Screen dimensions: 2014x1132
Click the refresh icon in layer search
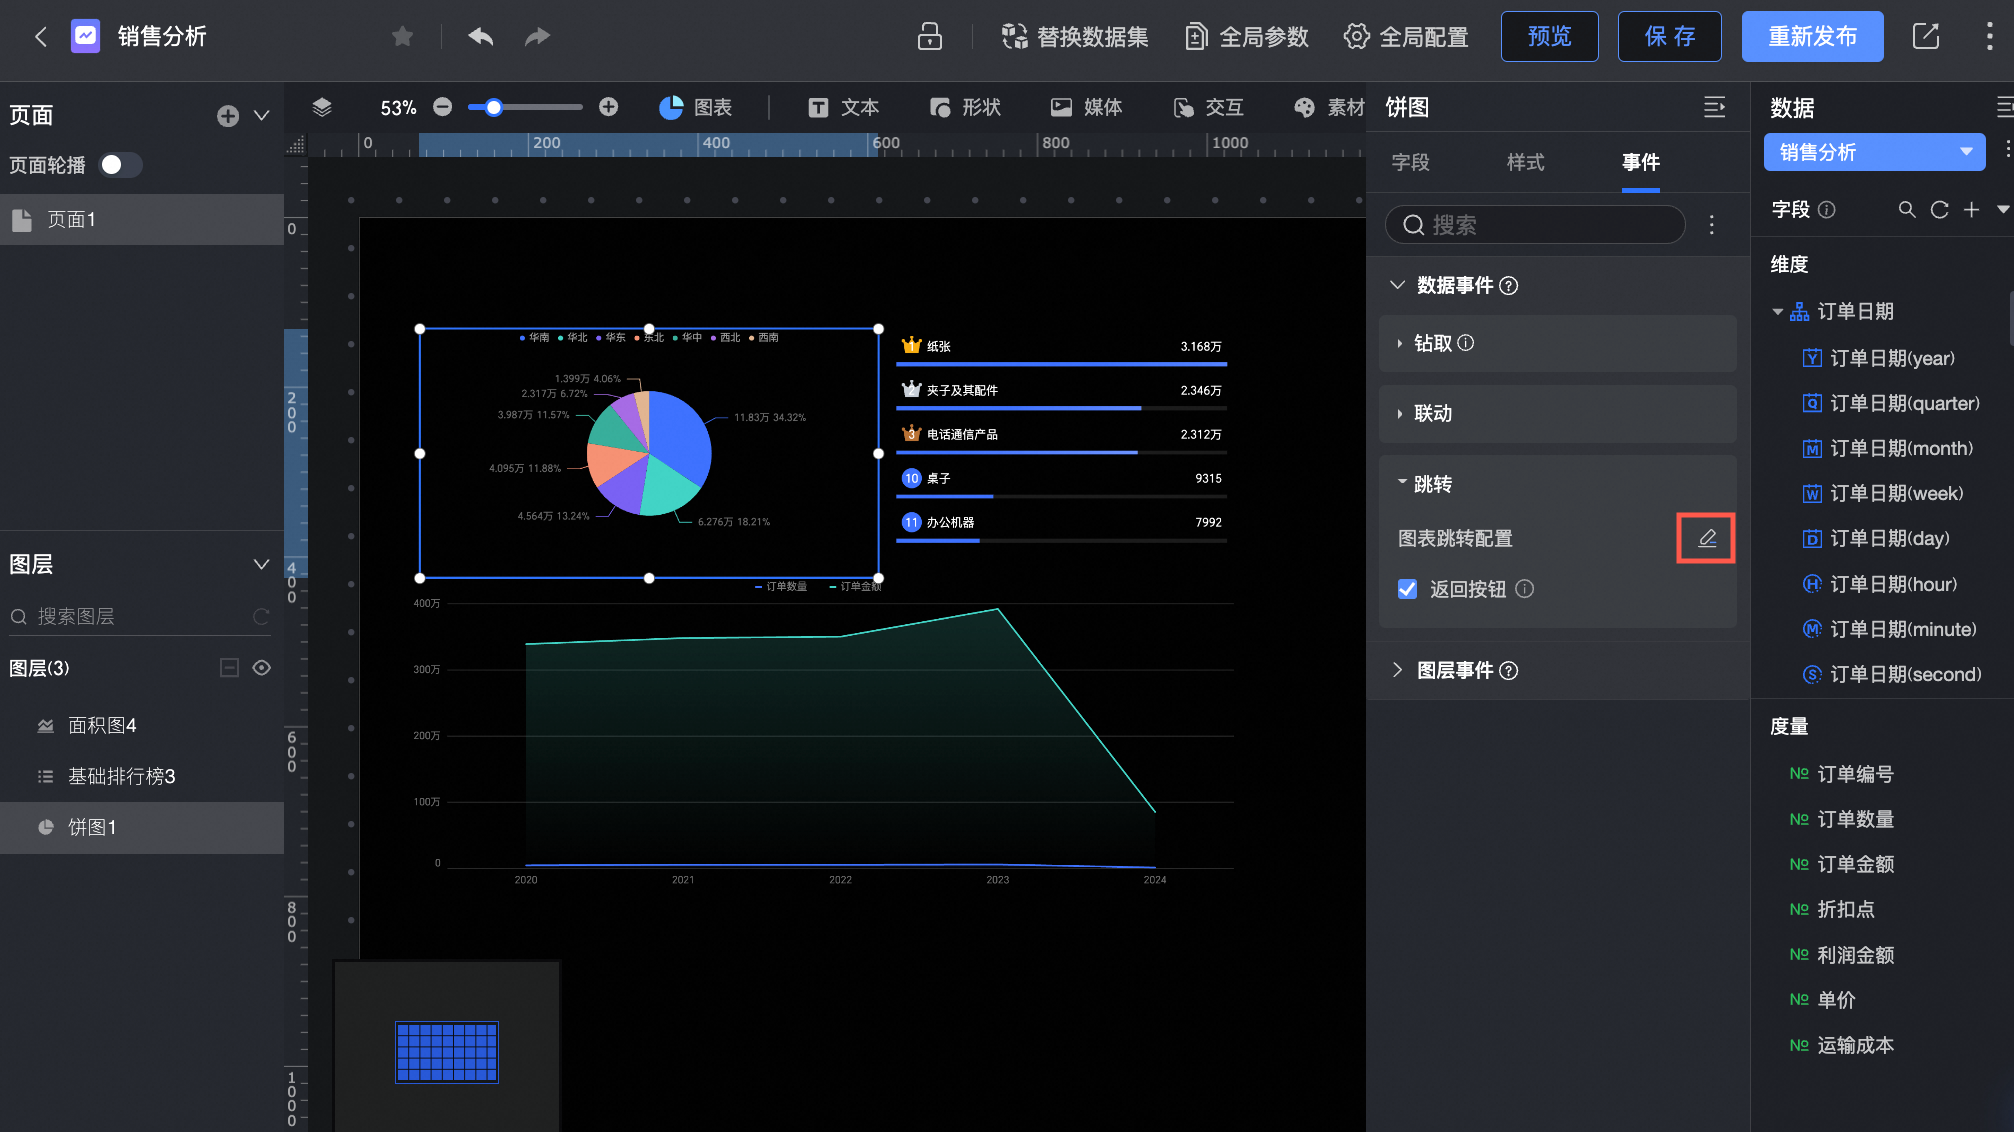tap(261, 617)
